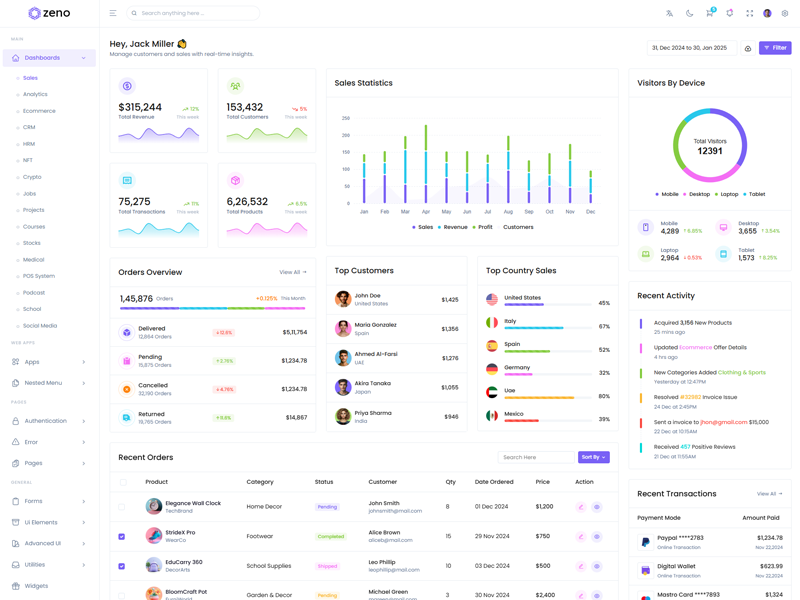Viewport: 800px width, 600px height.
Task: Click the hamburger sidebar toggle icon
Action: click(x=113, y=13)
